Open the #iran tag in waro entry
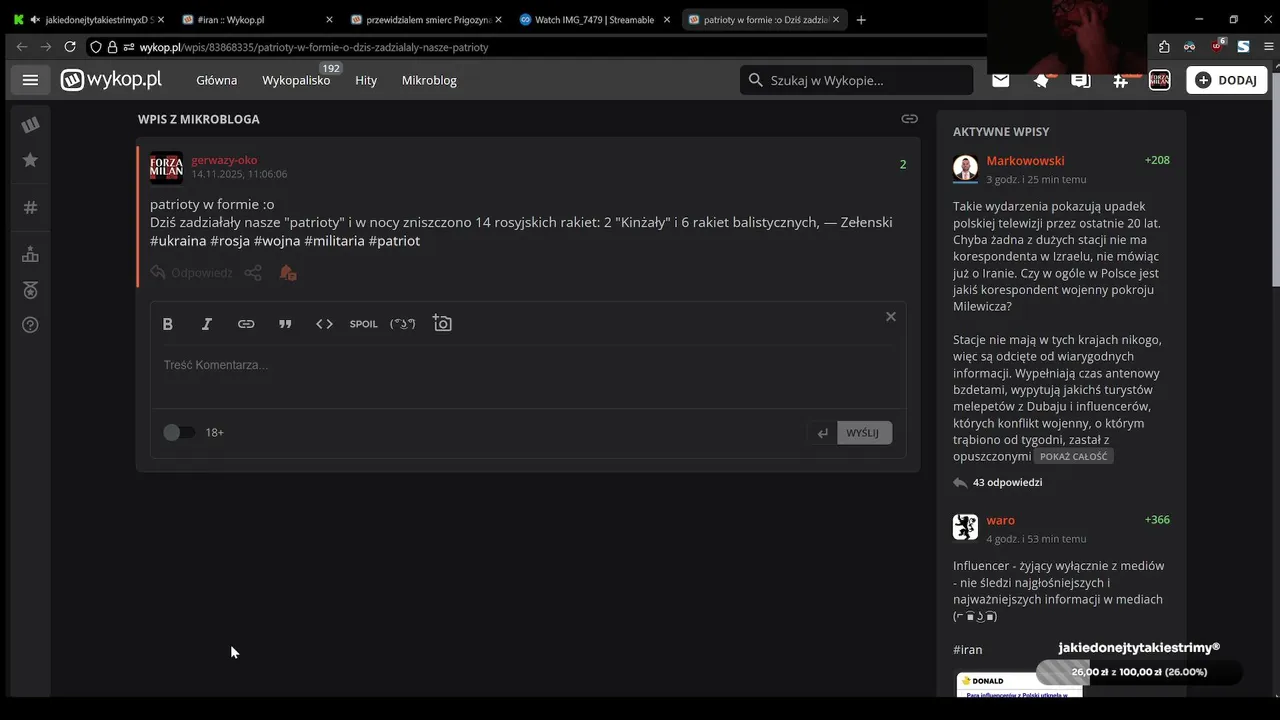The image size is (1280, 720). pyautogui.click(x=968, y=649)
